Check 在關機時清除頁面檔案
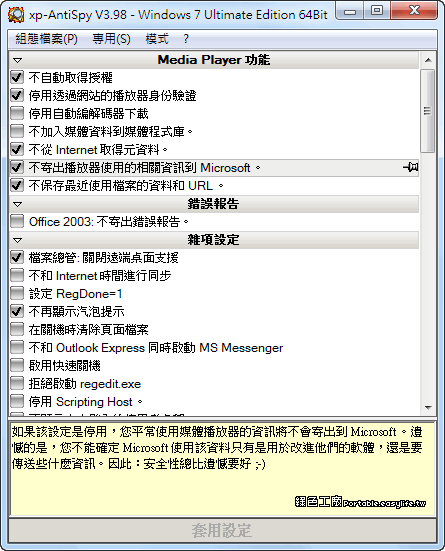This screenshot has height=551, width=445. [x=17, y=329]
